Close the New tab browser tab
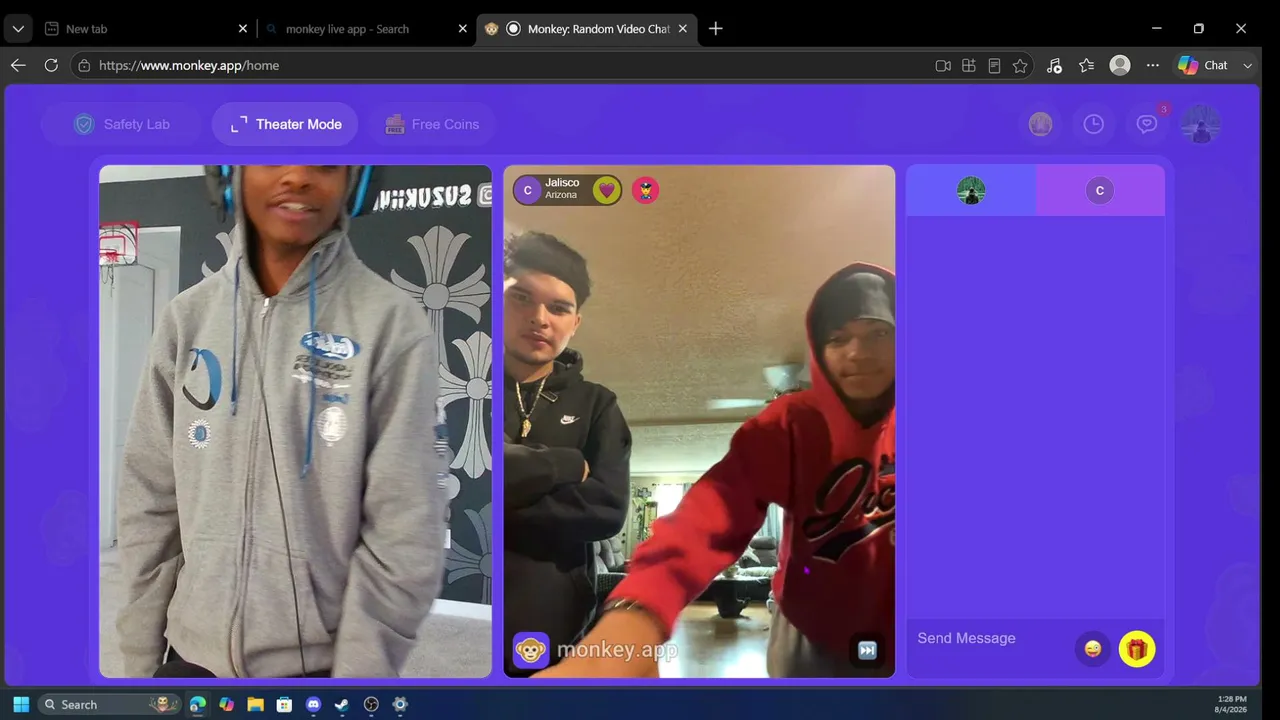1280x720 pixels. click(x=242, y=29)
